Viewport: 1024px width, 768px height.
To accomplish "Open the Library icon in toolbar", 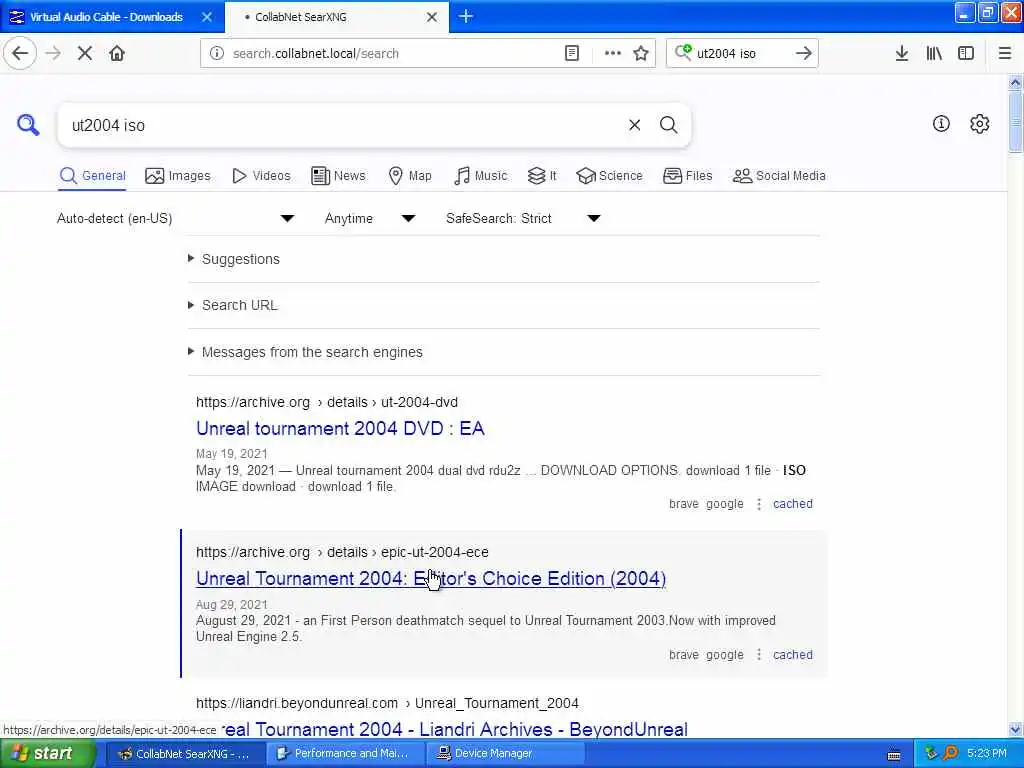I will [x=934, y=53].
